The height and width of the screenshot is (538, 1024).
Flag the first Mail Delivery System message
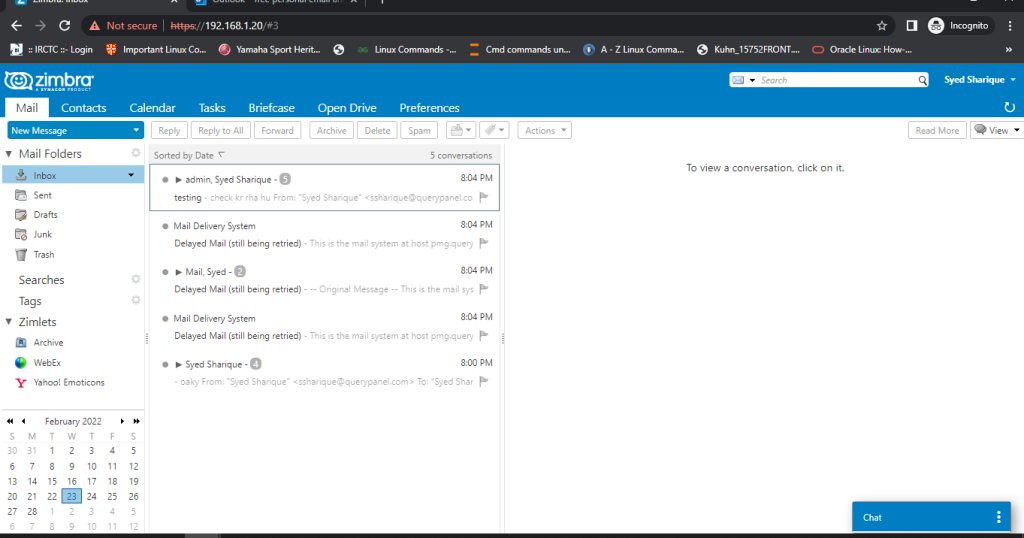pyautogui.click(x=484, y=243)
